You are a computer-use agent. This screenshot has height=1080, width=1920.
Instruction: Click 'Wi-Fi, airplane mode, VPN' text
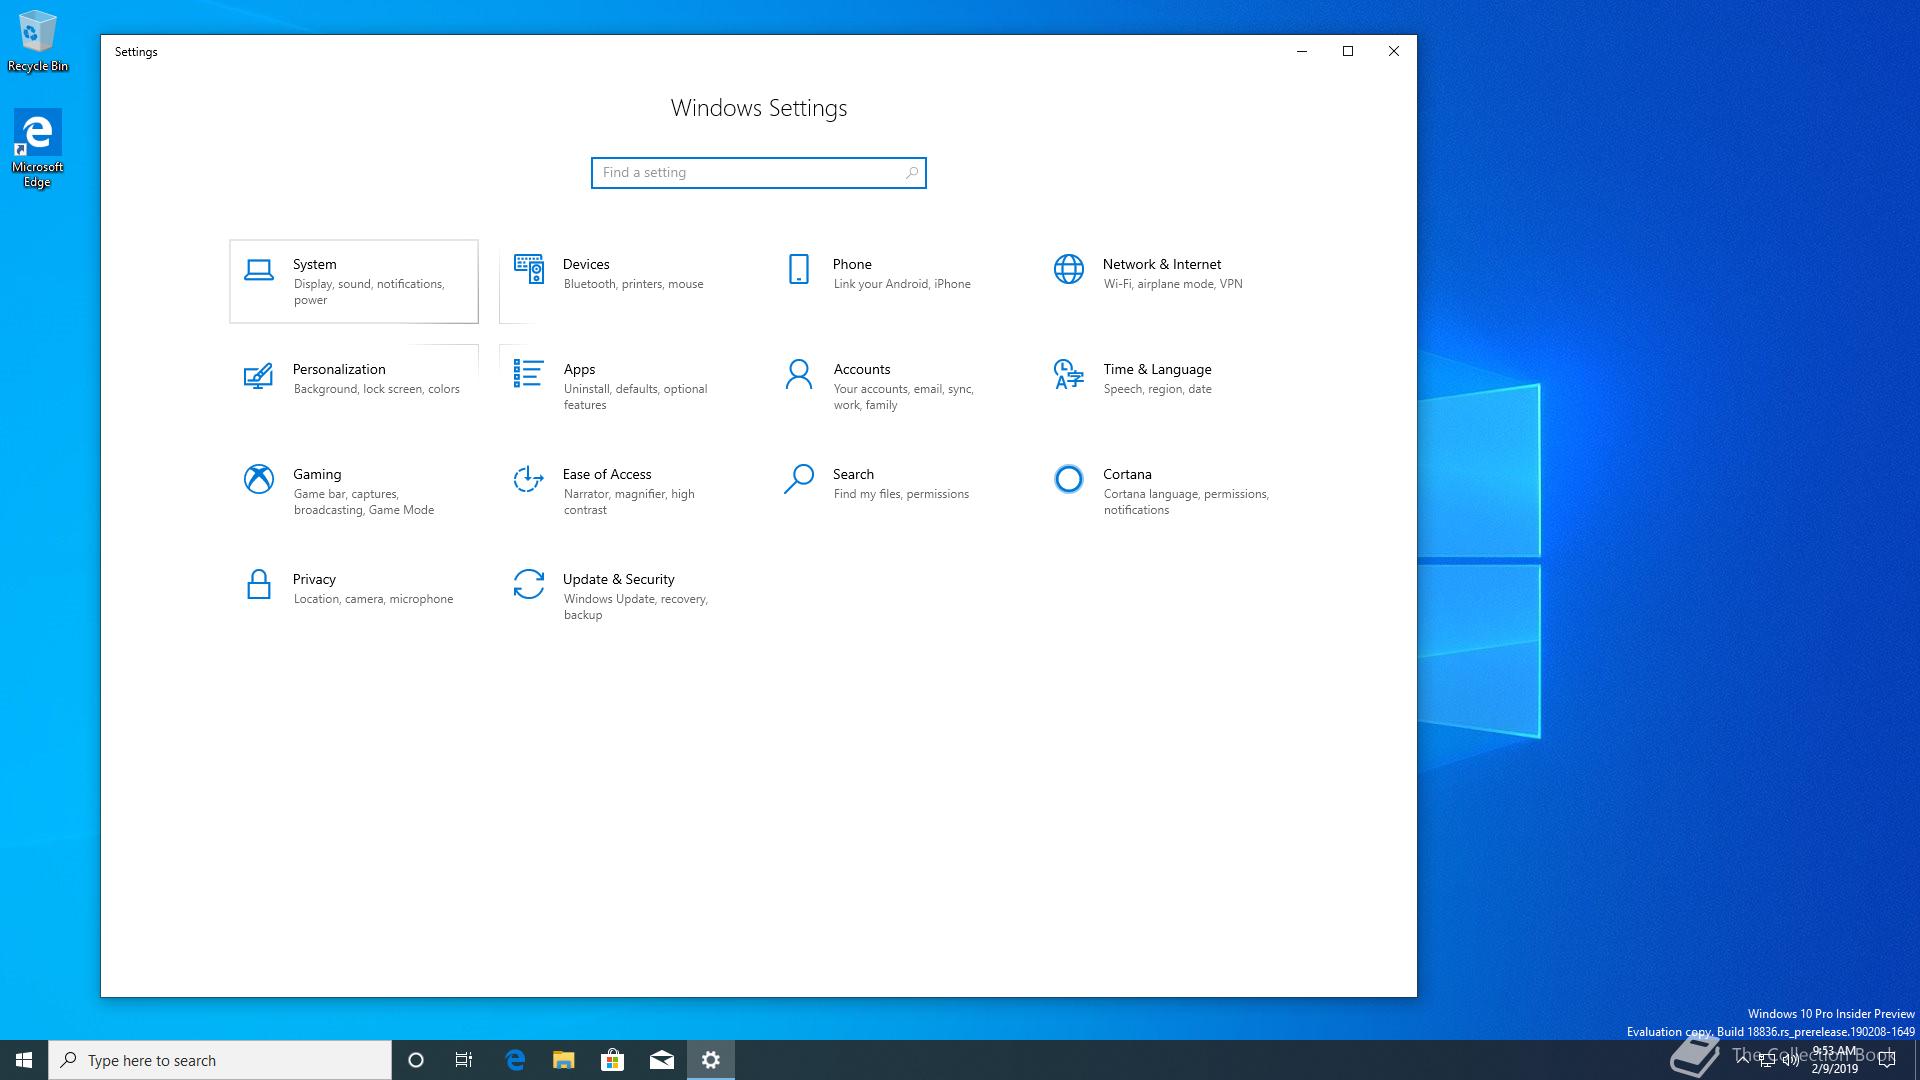(1173, 284)
